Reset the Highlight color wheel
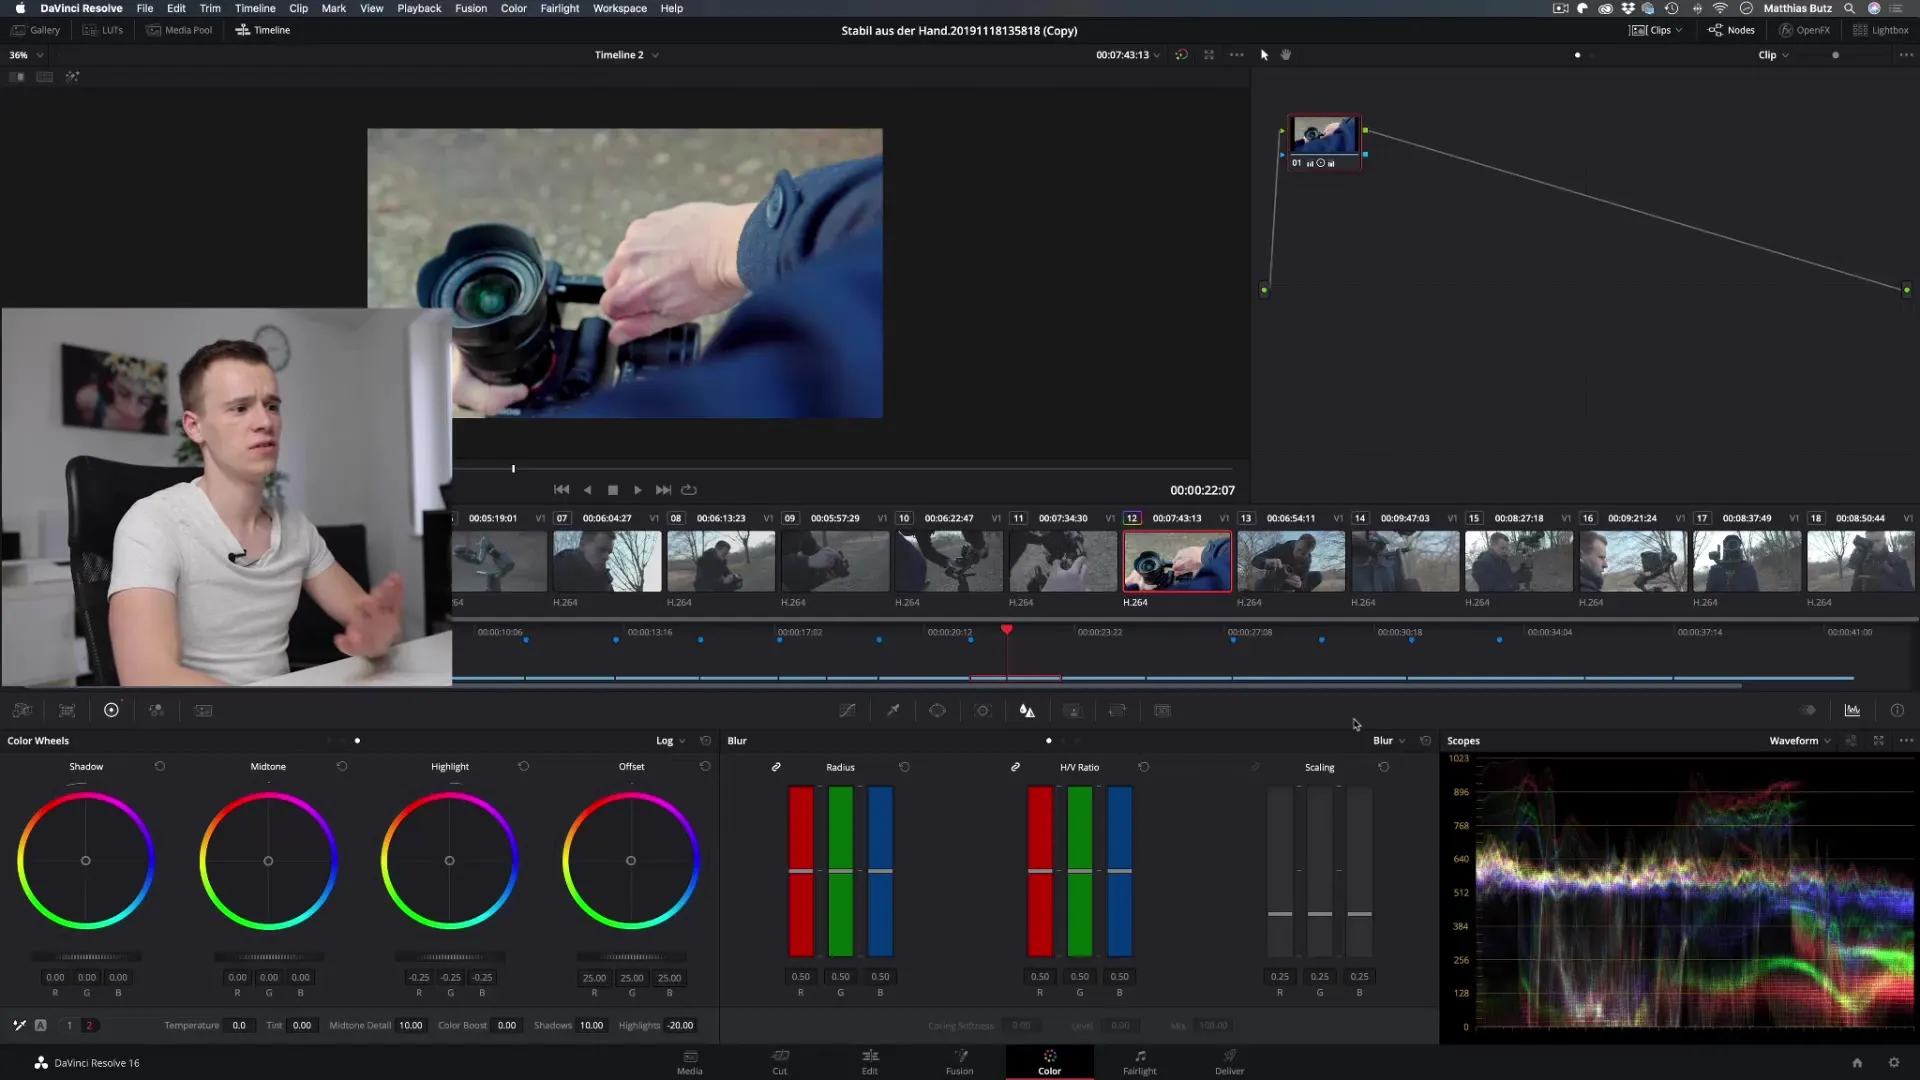 coord(523,766)
